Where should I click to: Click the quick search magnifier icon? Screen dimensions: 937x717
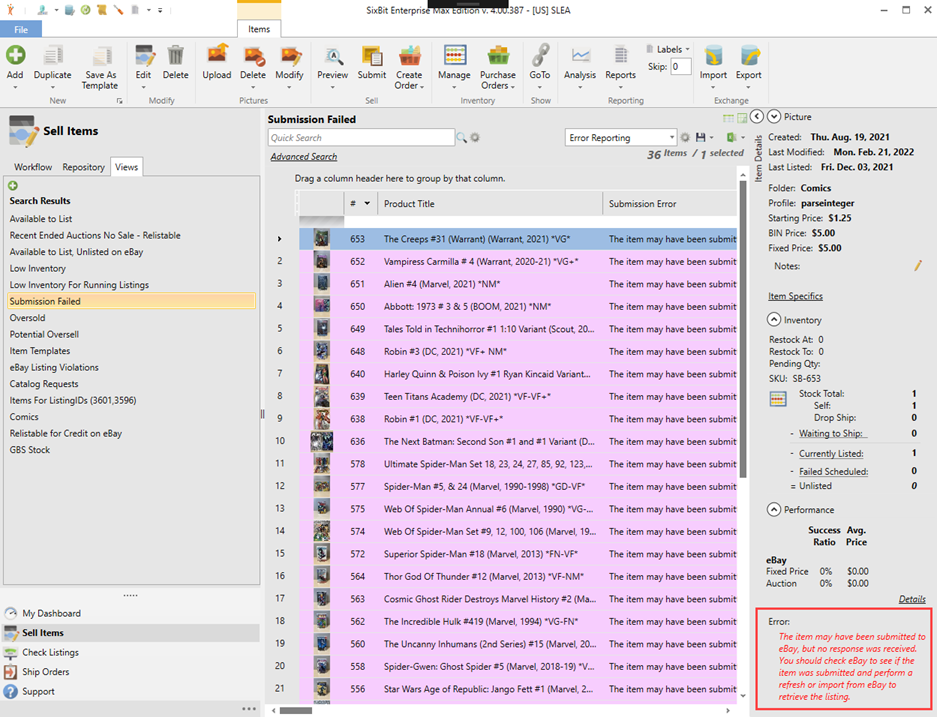462,137
